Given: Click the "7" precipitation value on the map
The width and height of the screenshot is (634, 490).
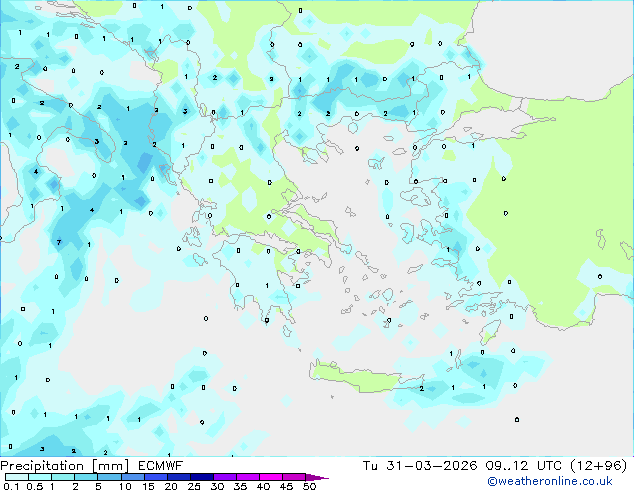Looking at the screenshot, I should (59, 243).
